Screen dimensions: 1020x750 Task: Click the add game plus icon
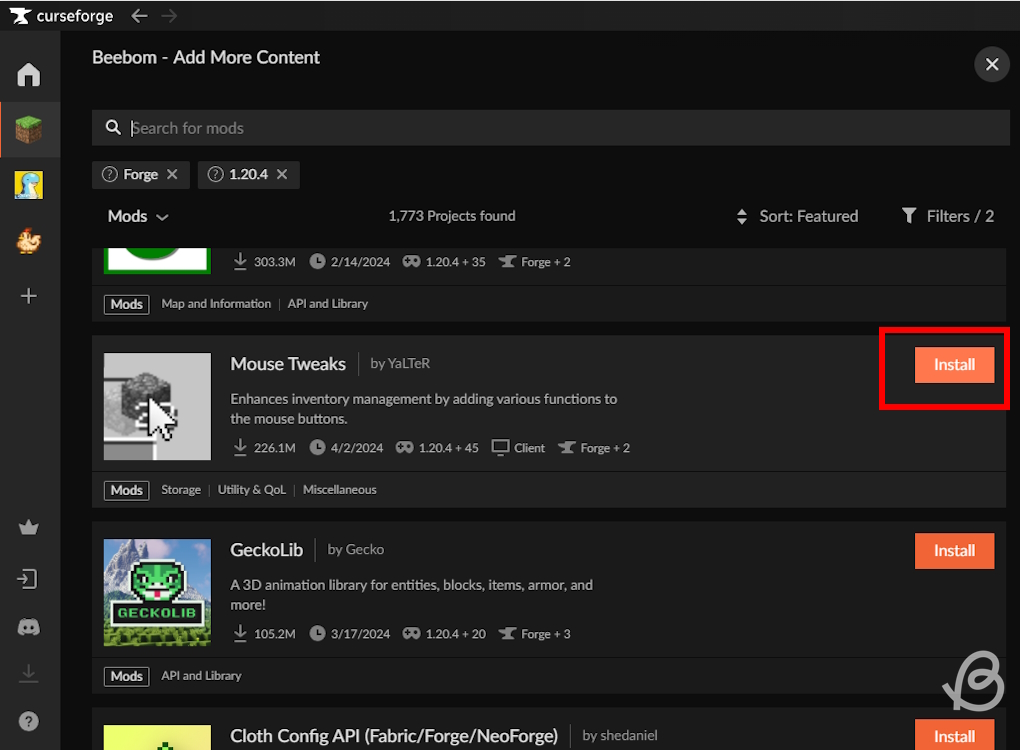tap(29, 296)
